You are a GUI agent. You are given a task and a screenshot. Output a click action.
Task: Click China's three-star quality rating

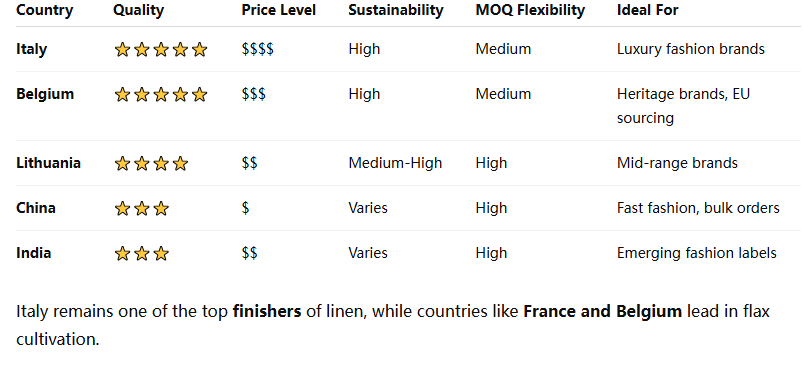pos(141,209)
